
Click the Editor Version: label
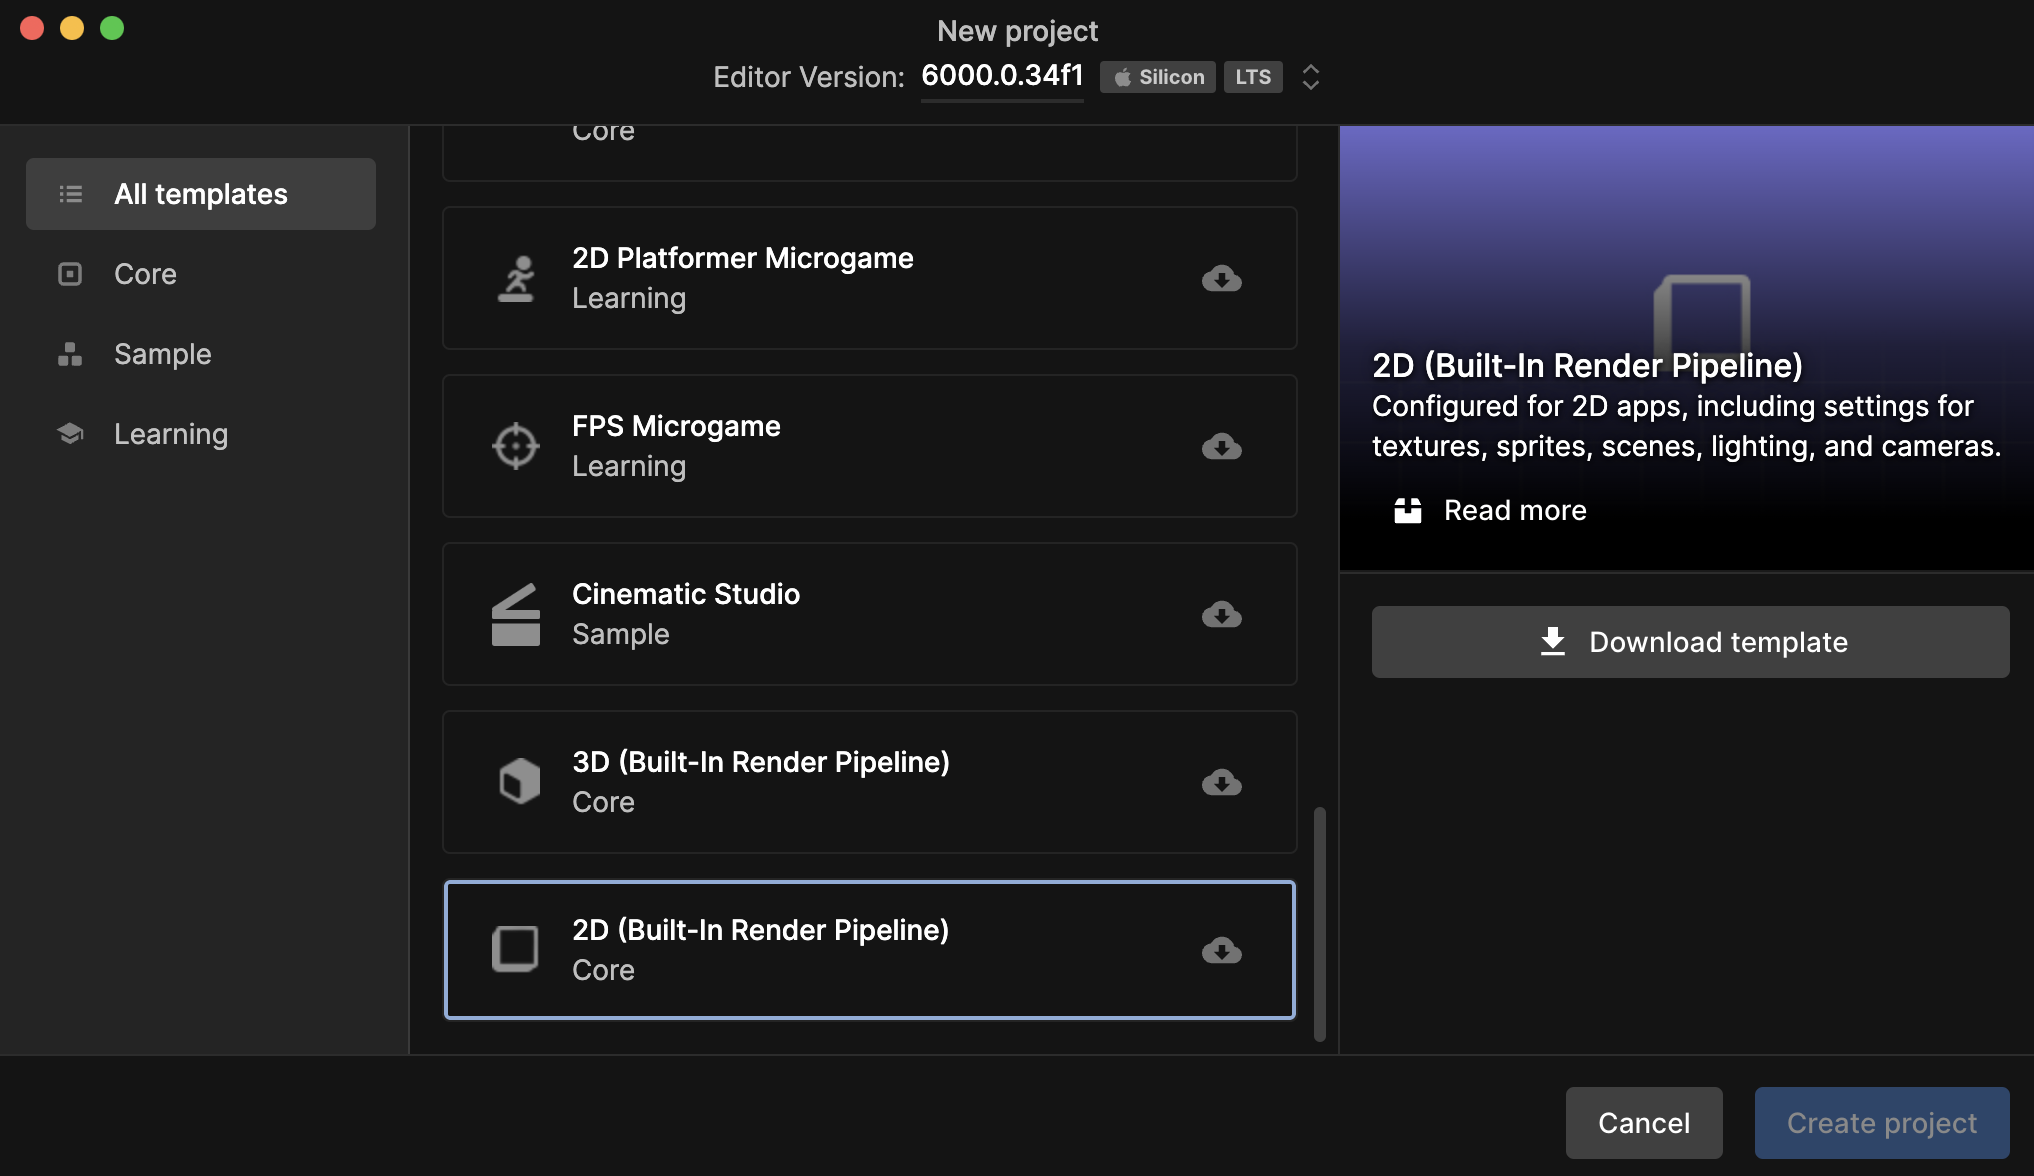tap(809, 77)
